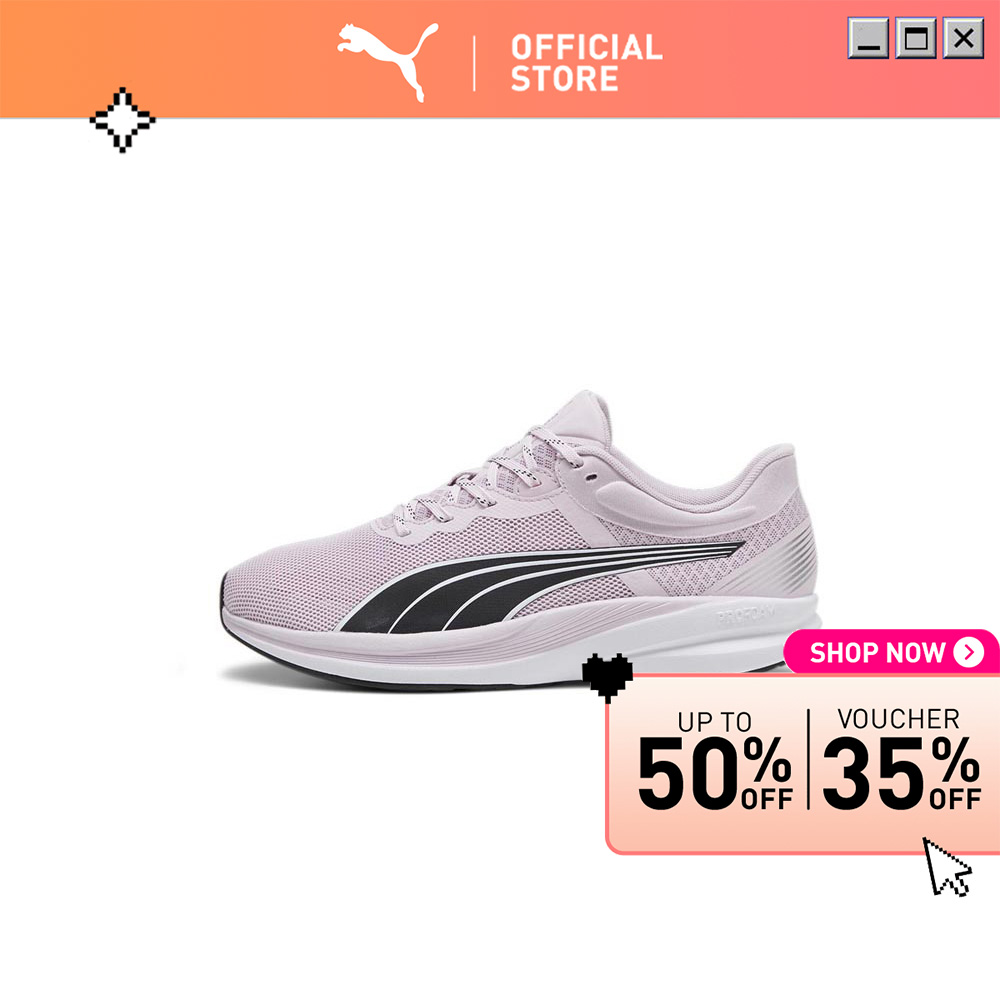Select the OFFICIAL STORE header text

586,63
